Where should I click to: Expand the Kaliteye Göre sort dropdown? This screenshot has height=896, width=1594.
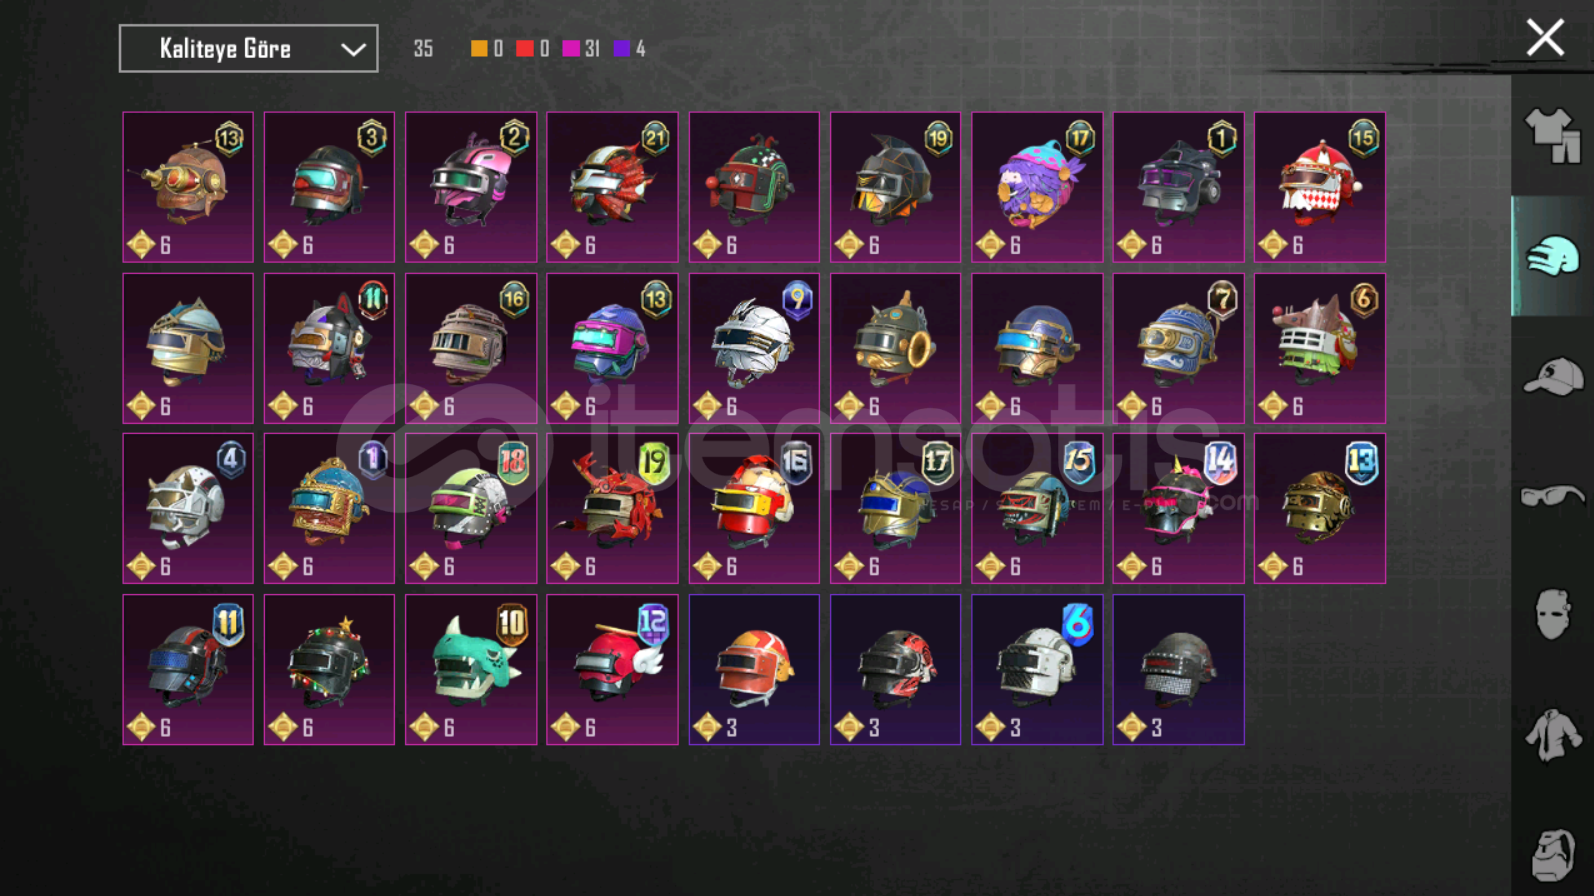(248, 48)
